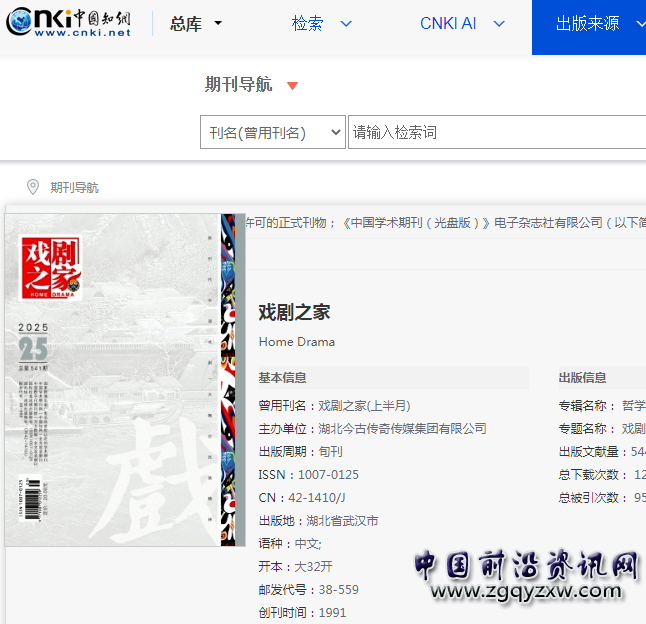Open the CNKI AI menu
Screen dimensions: 646x624
click(x=462, y=24)
